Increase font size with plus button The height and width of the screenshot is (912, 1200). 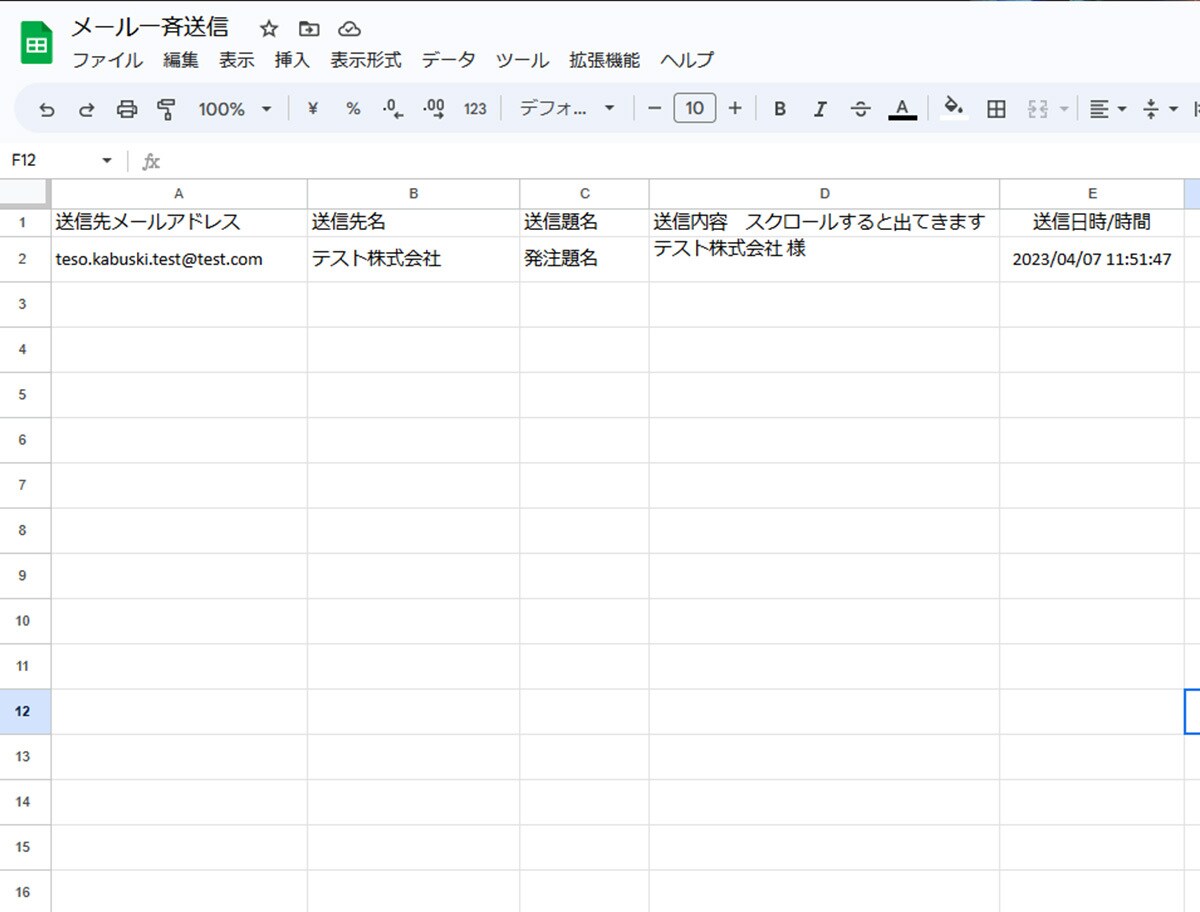[x=735, y=109]
